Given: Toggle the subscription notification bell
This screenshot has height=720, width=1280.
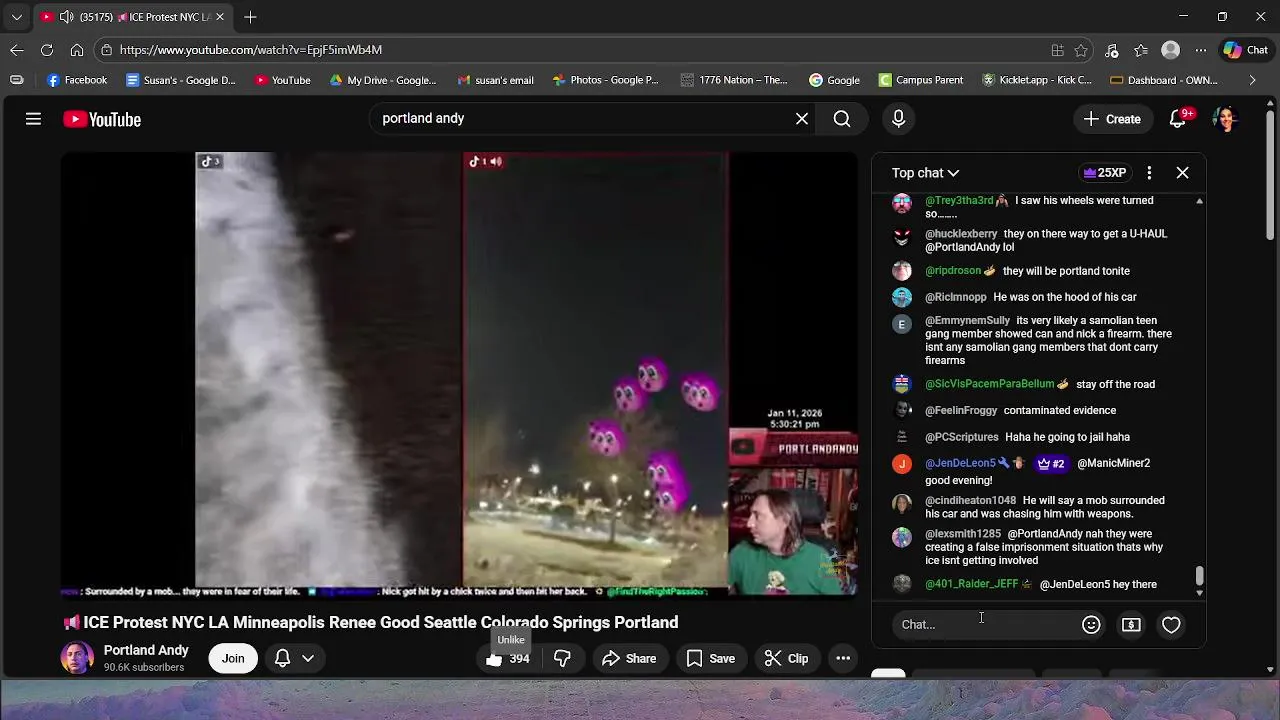Looking at the screenshot, I should [282, 658].
